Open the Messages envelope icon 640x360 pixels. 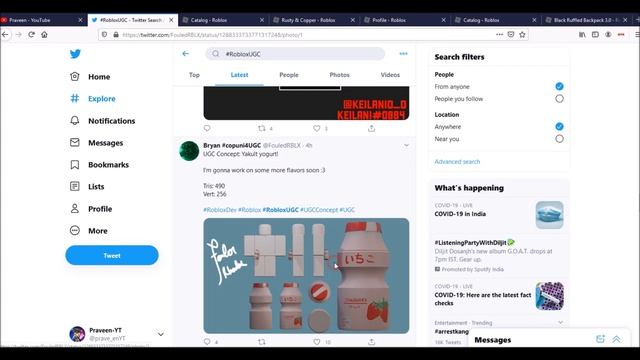click(x=75, y=142)
